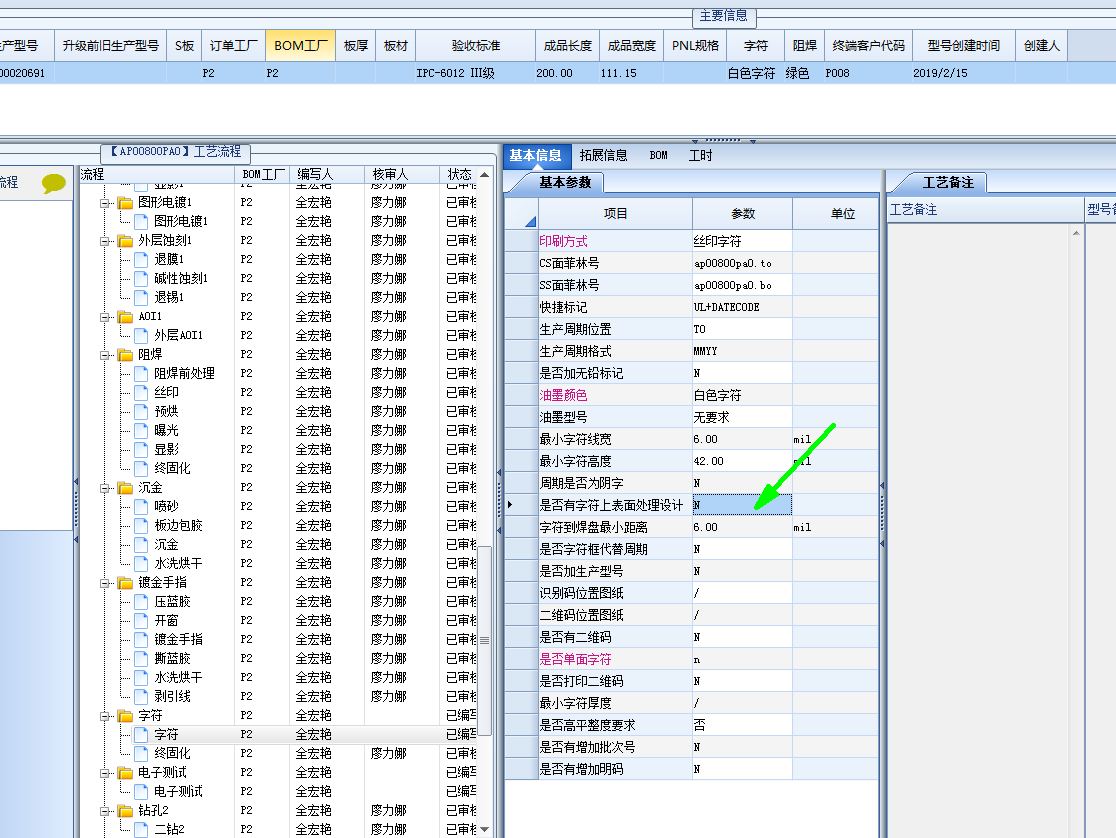
Task: Click the 外层蚀刻1 folder icon
Action: coord(125,241)
